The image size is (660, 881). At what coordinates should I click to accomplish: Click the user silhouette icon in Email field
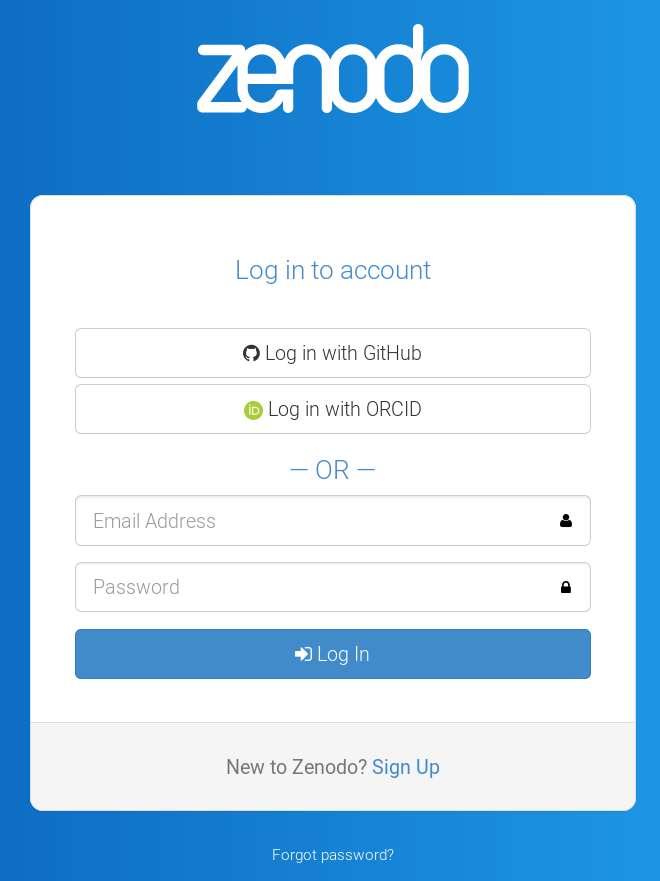click(566, 521)
